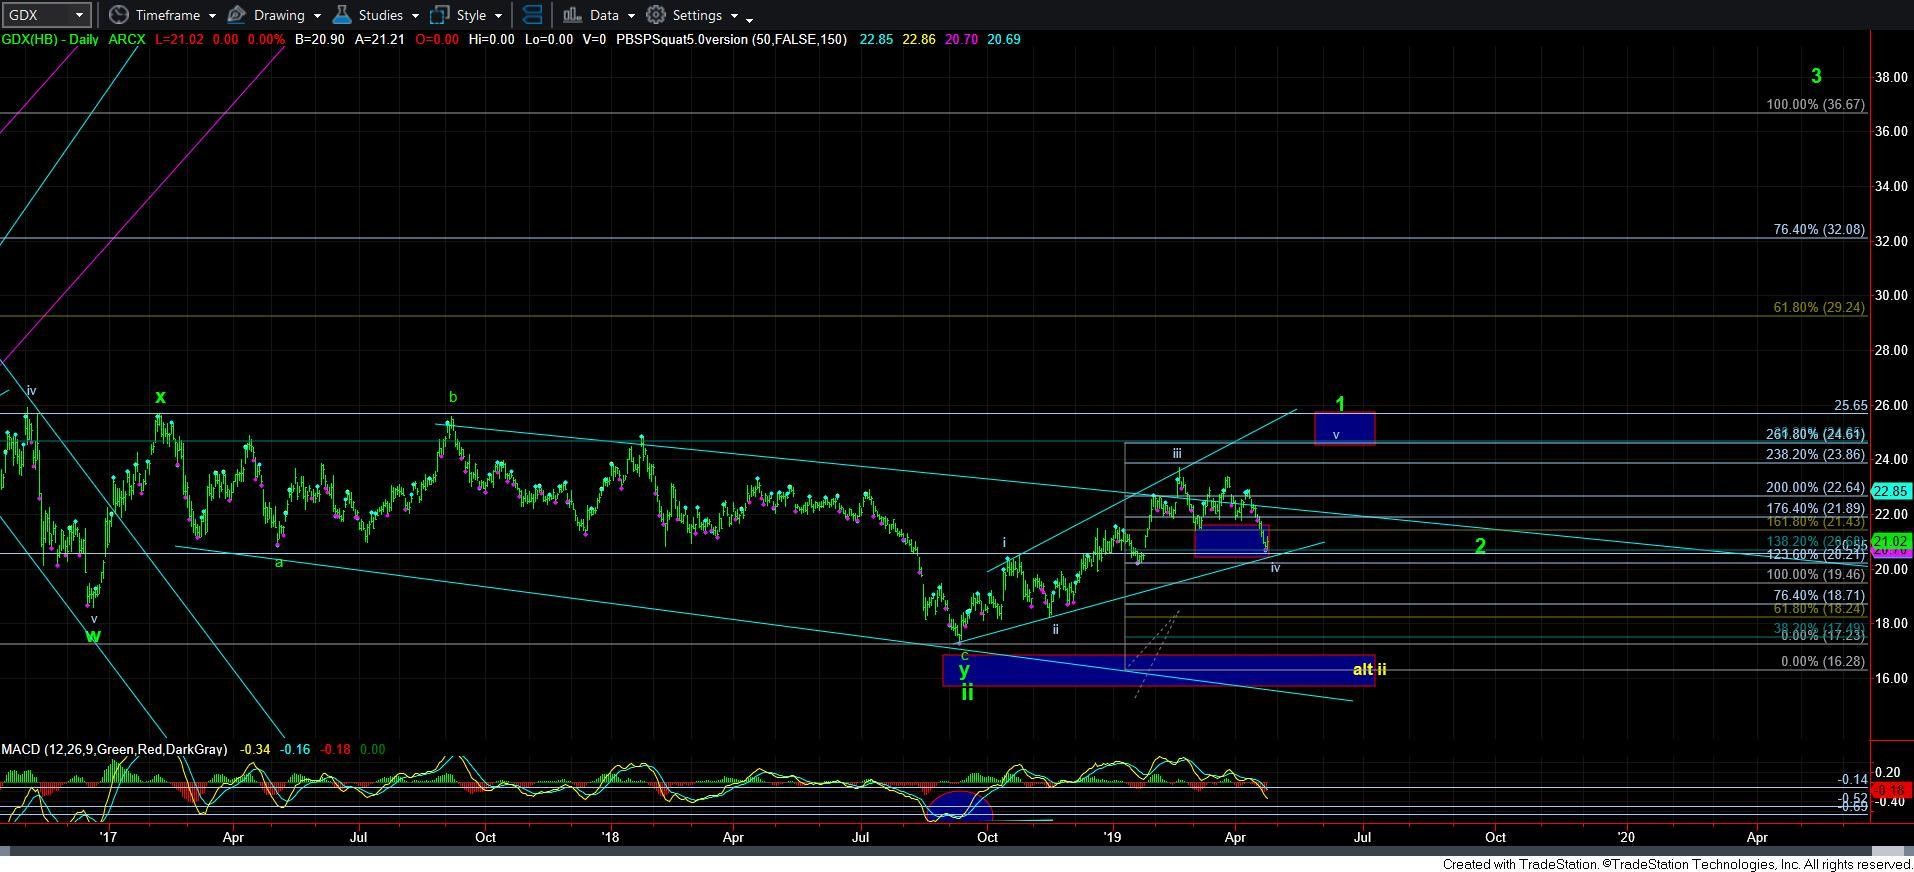Click the Settings gear icon
This screenshot has height=872, width=1914.
(x=656, y=15)
